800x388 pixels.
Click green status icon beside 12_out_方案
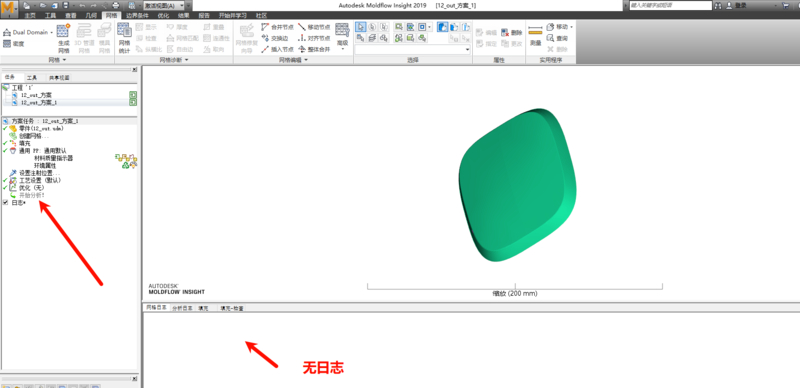(x=133, y=95)
